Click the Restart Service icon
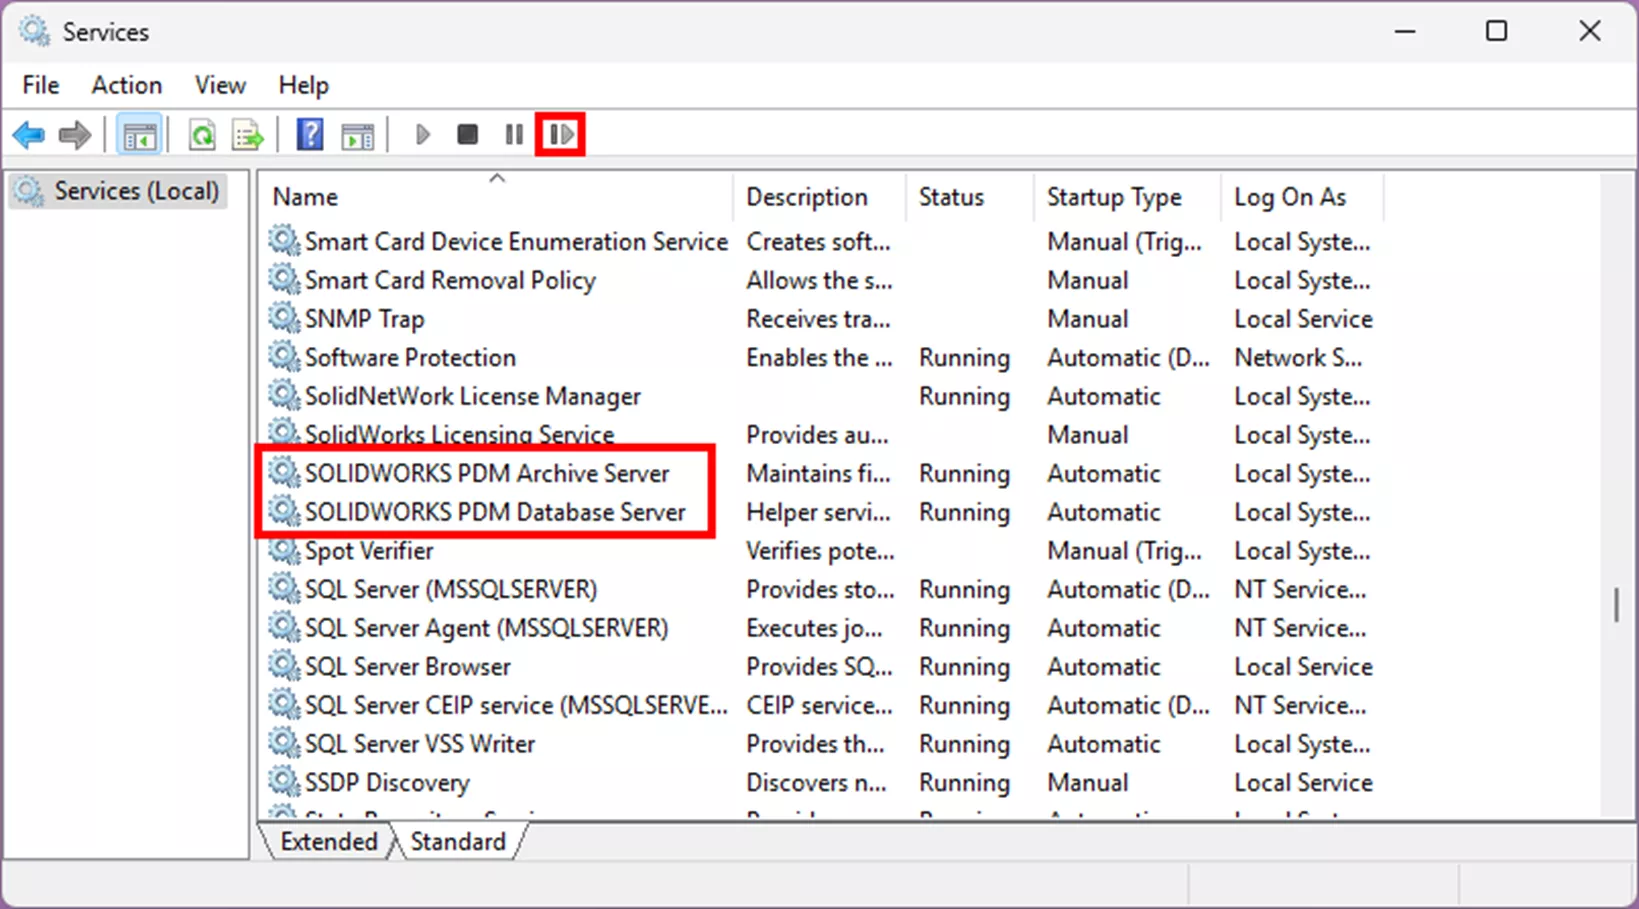 [x=560, y=134]
